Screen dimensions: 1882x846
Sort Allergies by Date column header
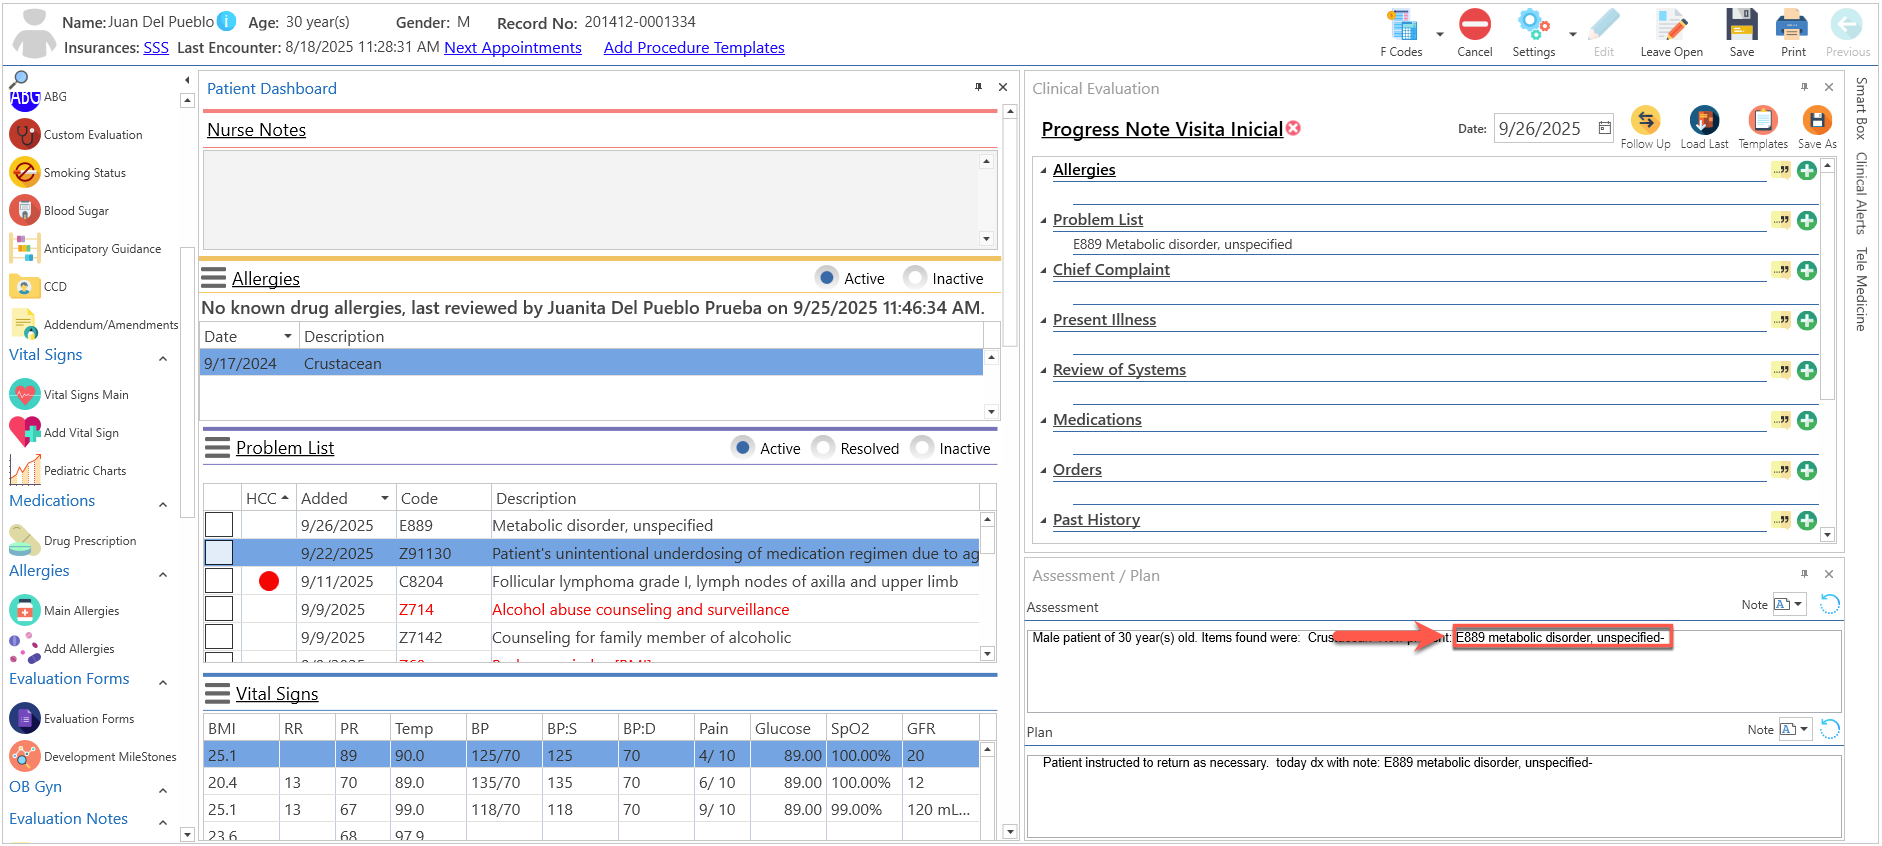248,336
